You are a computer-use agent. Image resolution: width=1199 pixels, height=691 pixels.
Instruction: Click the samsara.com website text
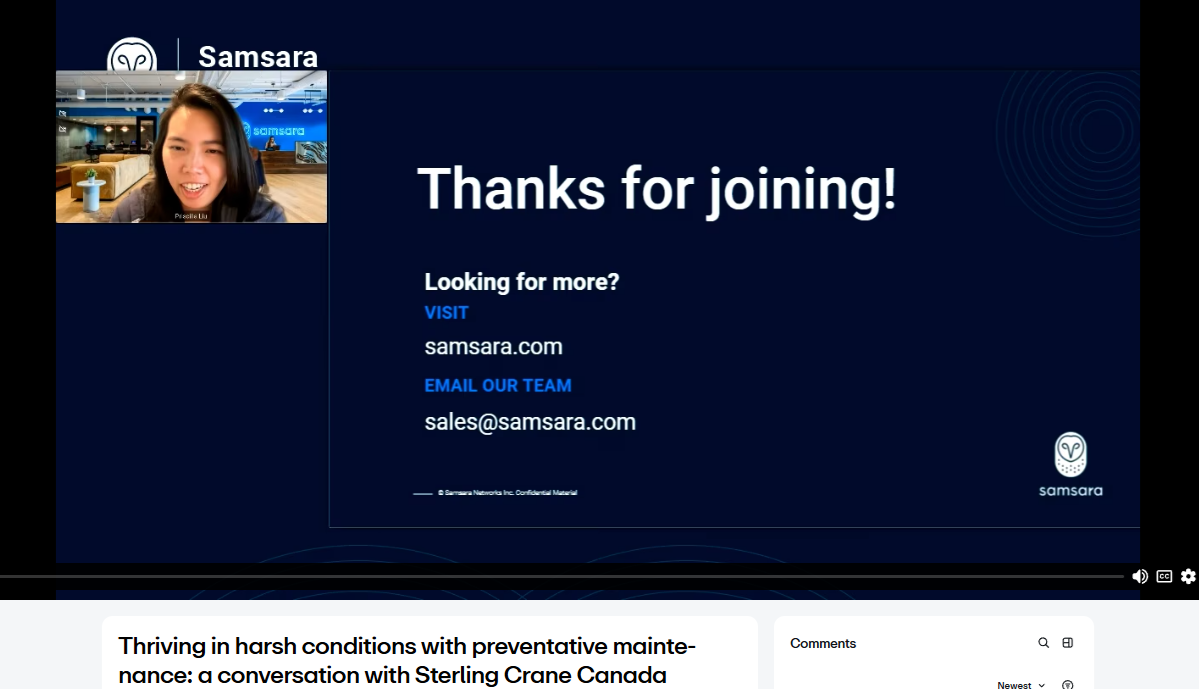click(x=493, y=347)
